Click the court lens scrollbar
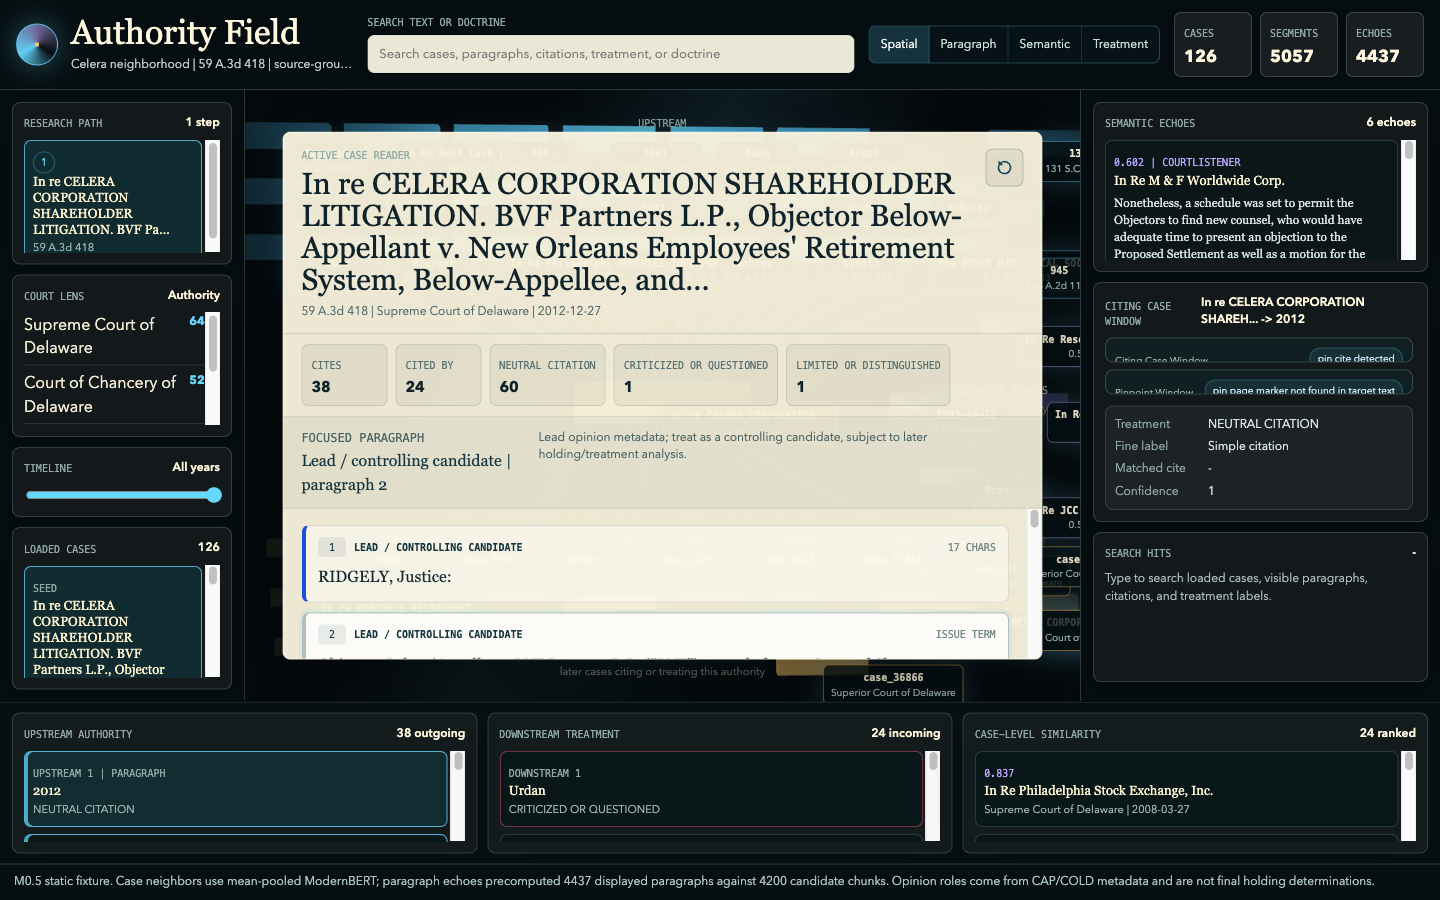1440x900 pixels. [213, 368]
